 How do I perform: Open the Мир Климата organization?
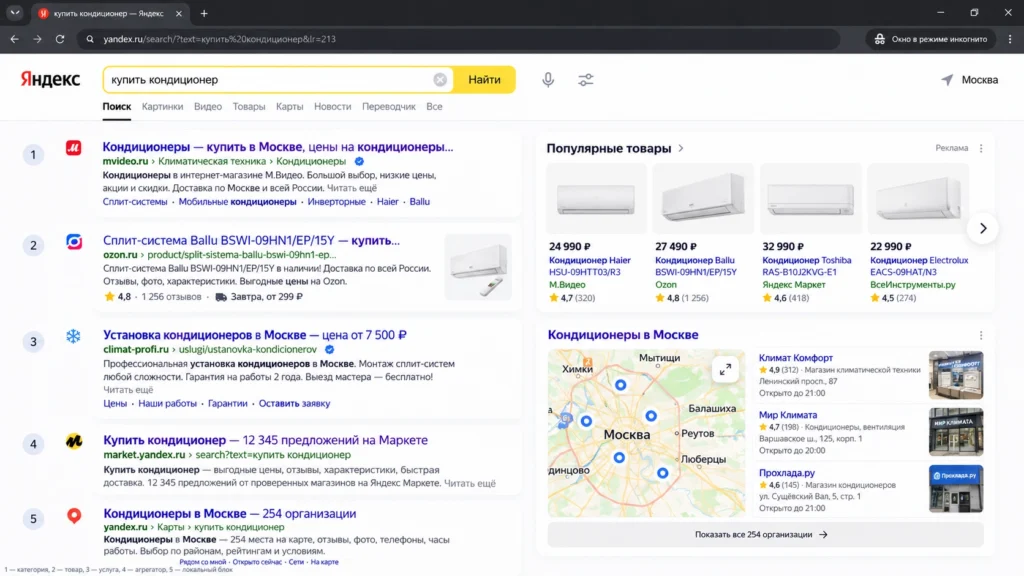788,415
